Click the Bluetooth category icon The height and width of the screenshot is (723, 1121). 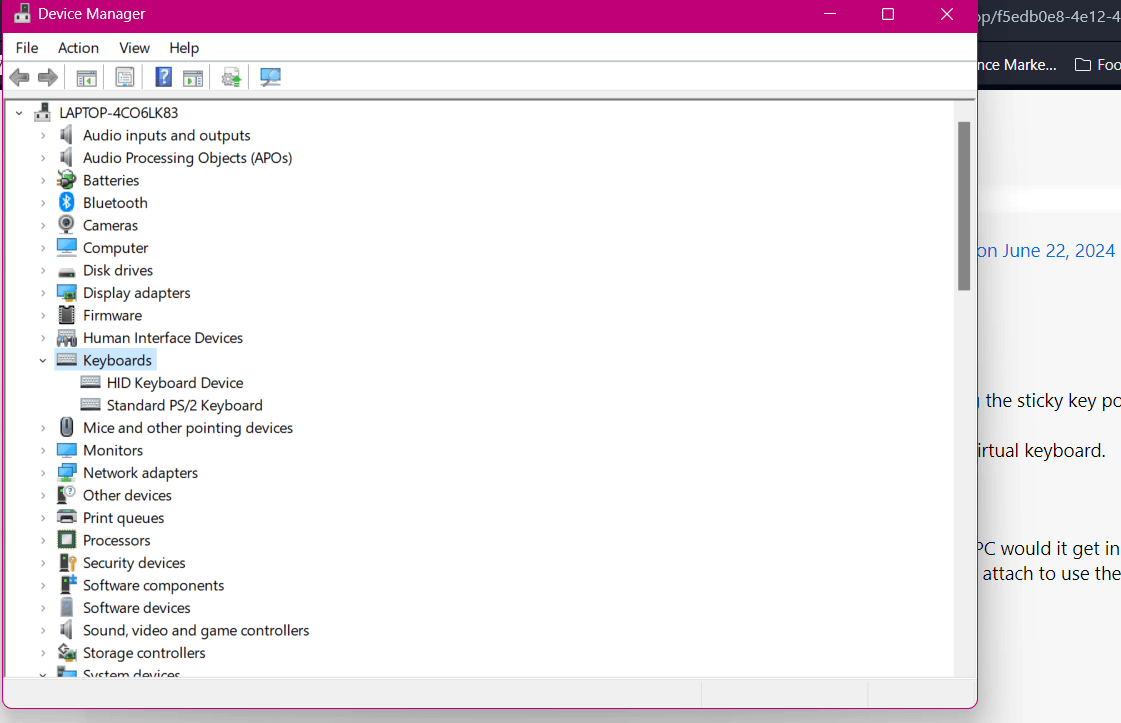[x=66, y=202]
